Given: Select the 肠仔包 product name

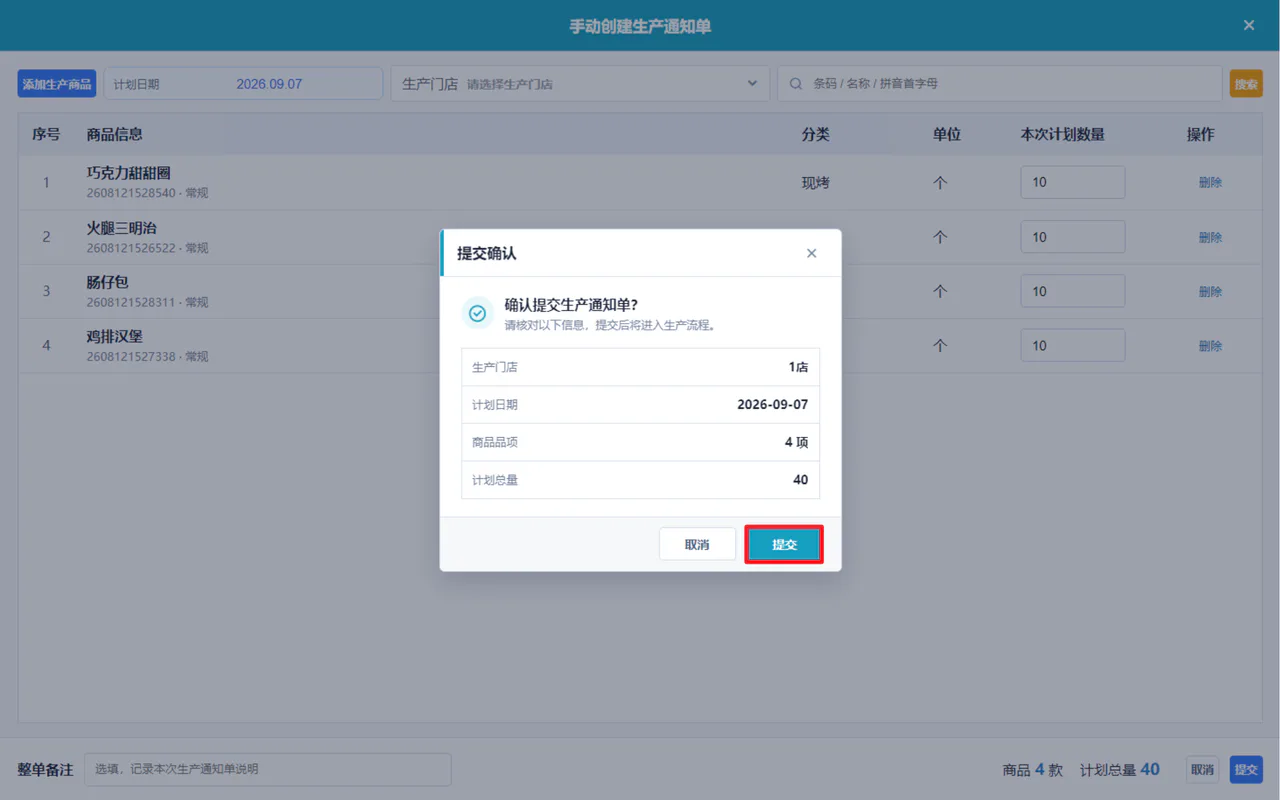Looking at the screenshot, I should coord(108,282).
